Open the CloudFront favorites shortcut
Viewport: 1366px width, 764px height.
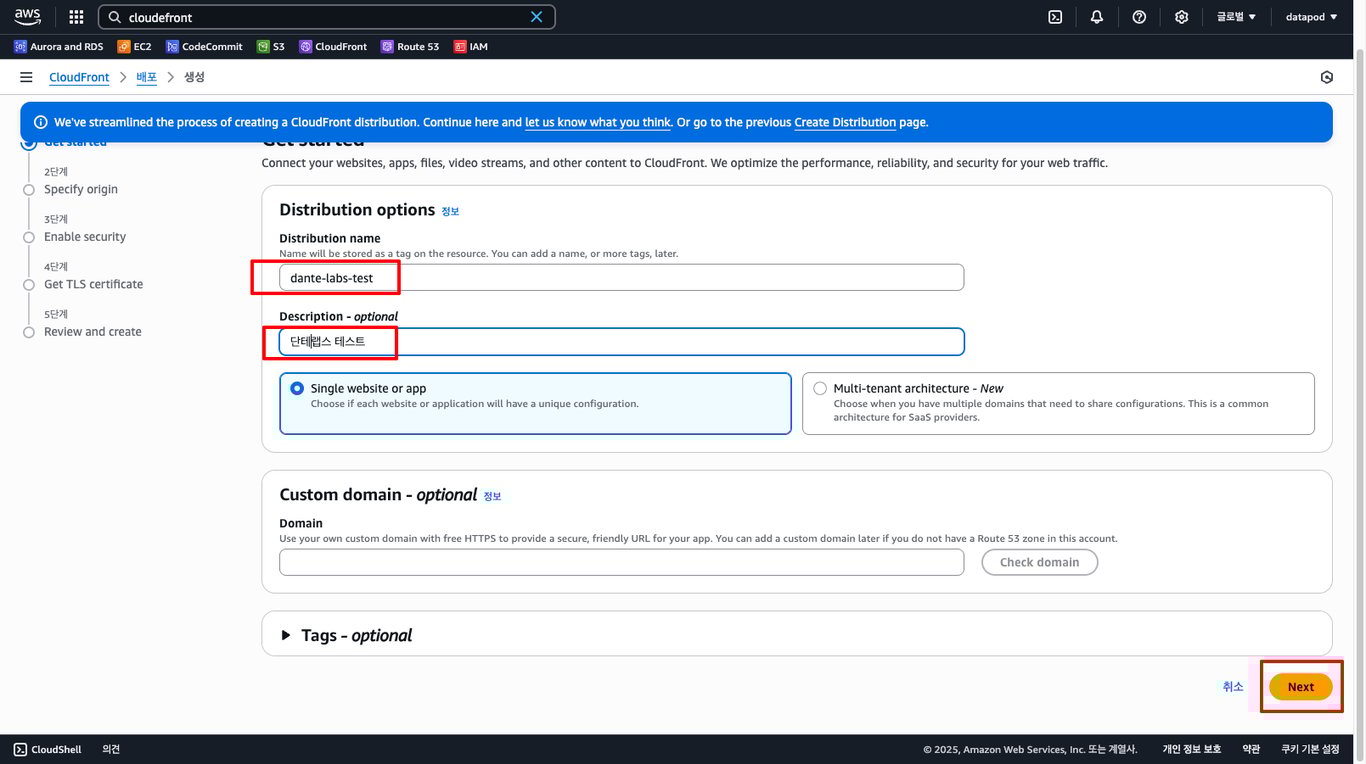[333, 46]
